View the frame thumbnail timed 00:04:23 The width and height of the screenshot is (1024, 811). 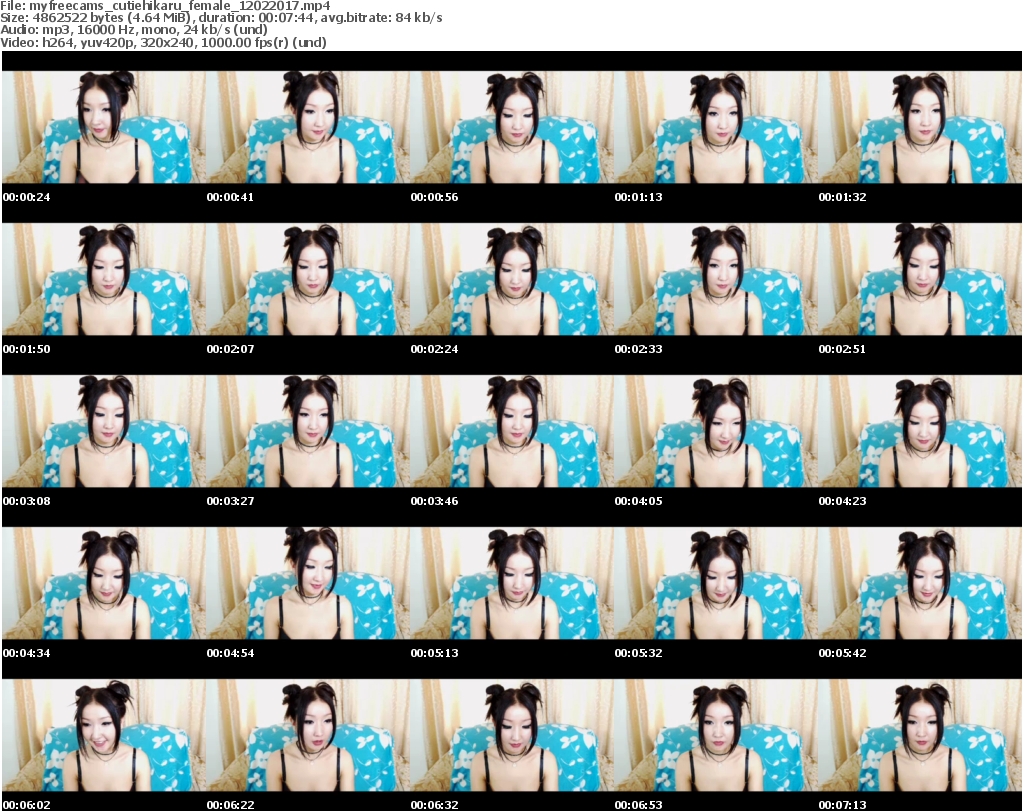point(920,431)
